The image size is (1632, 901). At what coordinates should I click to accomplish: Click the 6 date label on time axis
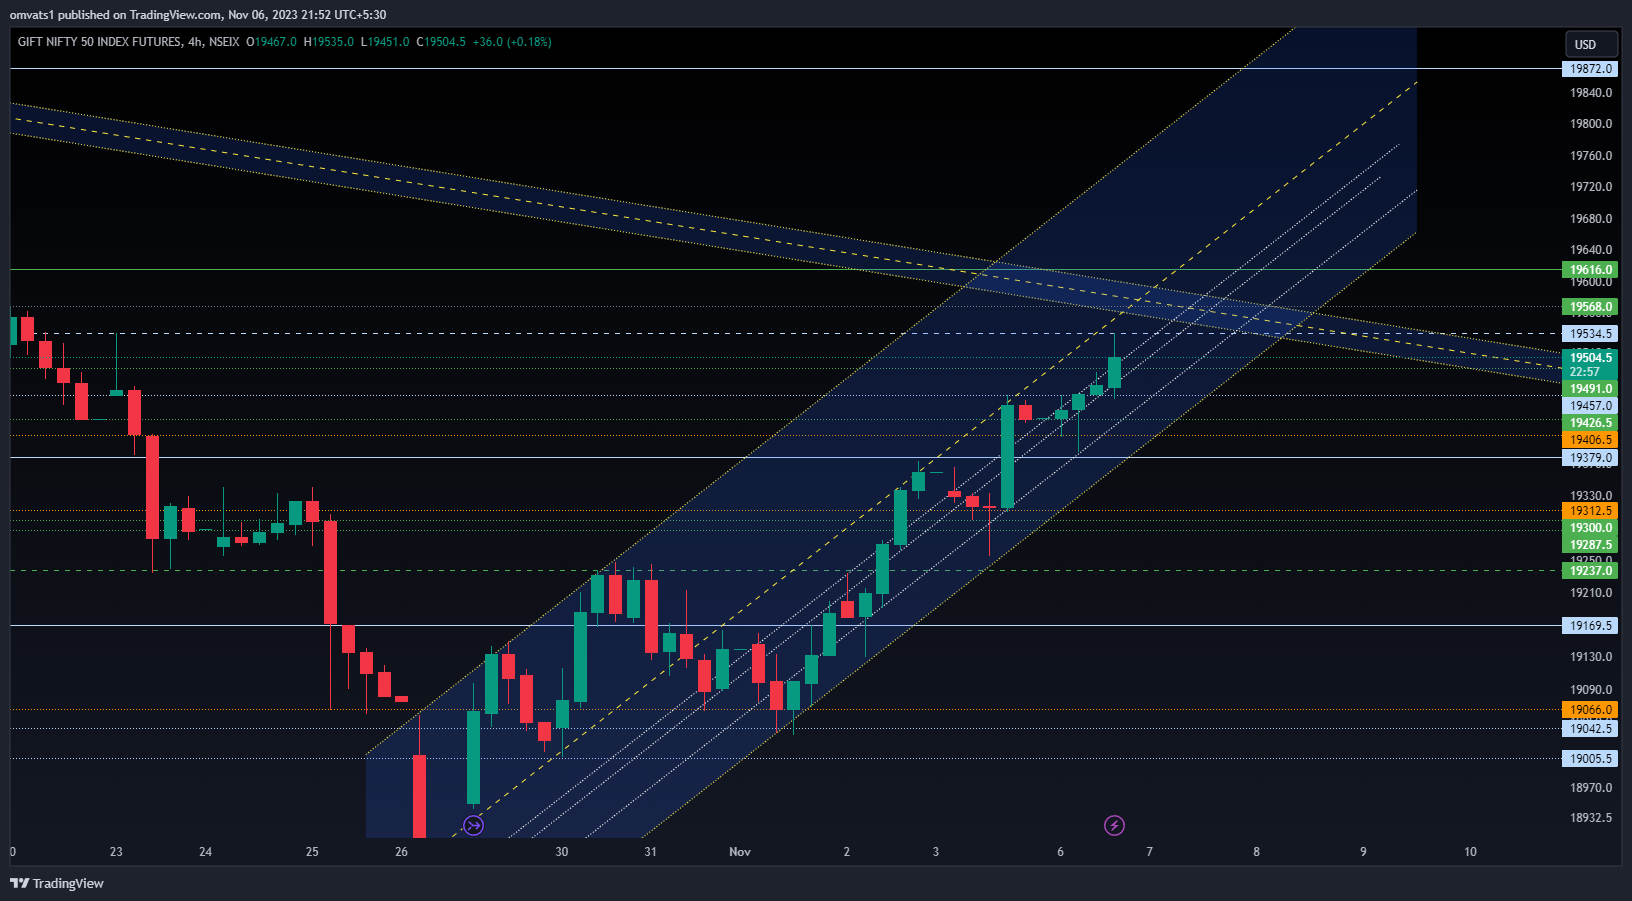coord(1060,852)
